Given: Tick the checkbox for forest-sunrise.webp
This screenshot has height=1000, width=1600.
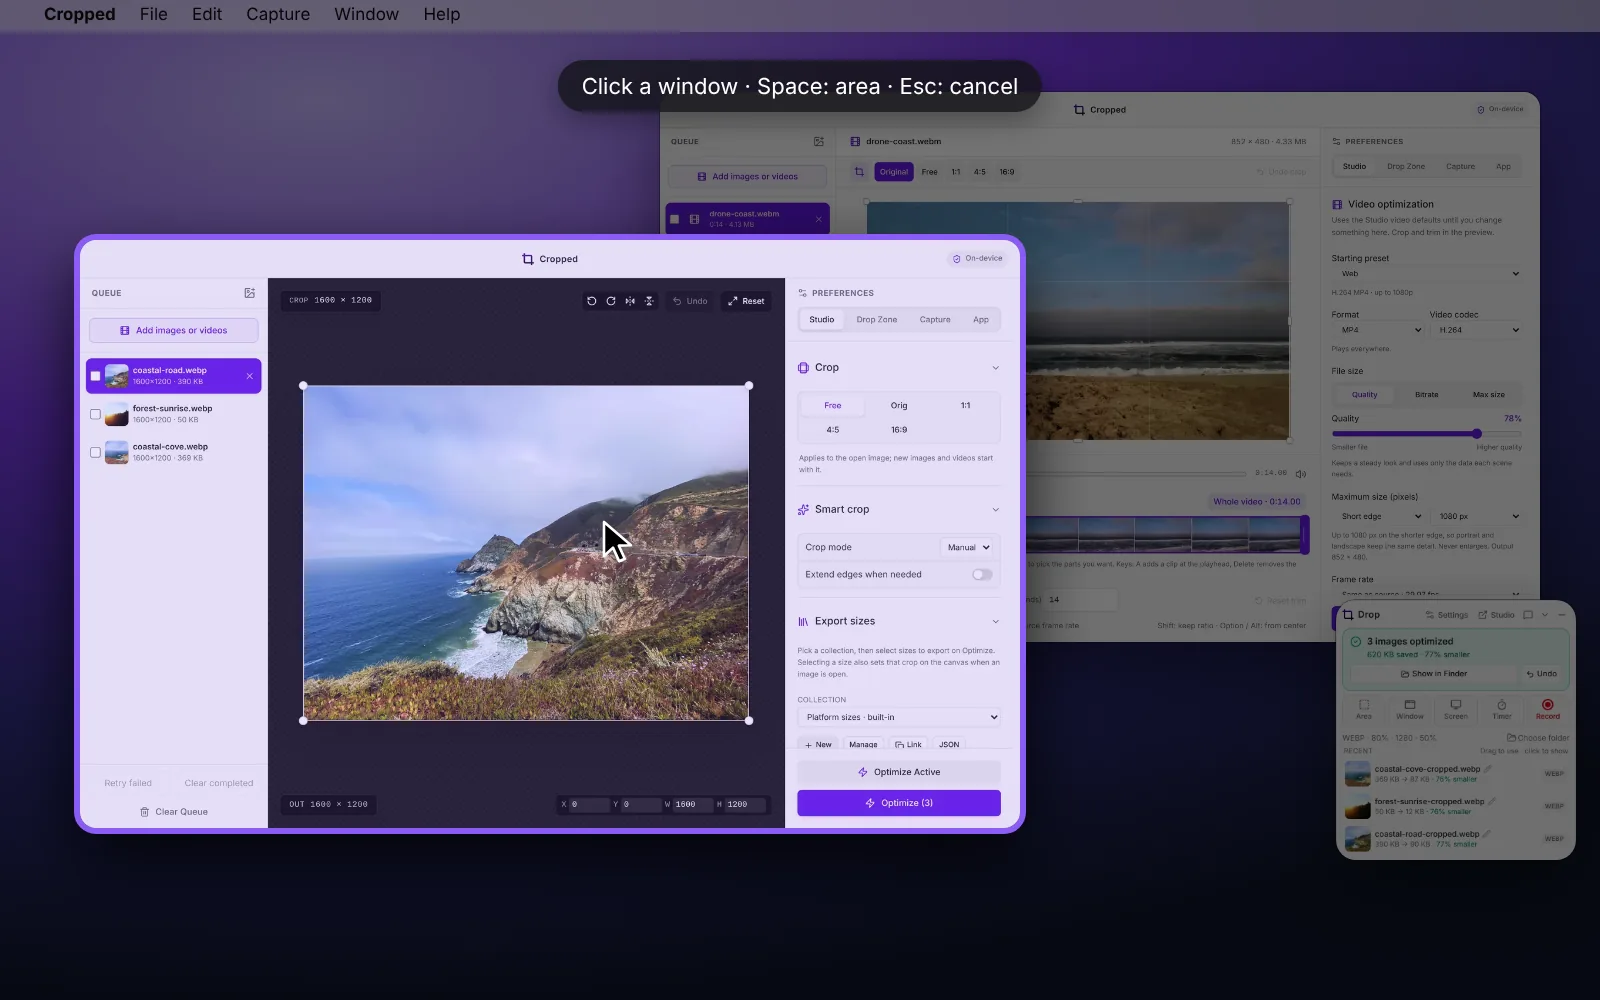Looking at the screenshot, I should (96, 414).
